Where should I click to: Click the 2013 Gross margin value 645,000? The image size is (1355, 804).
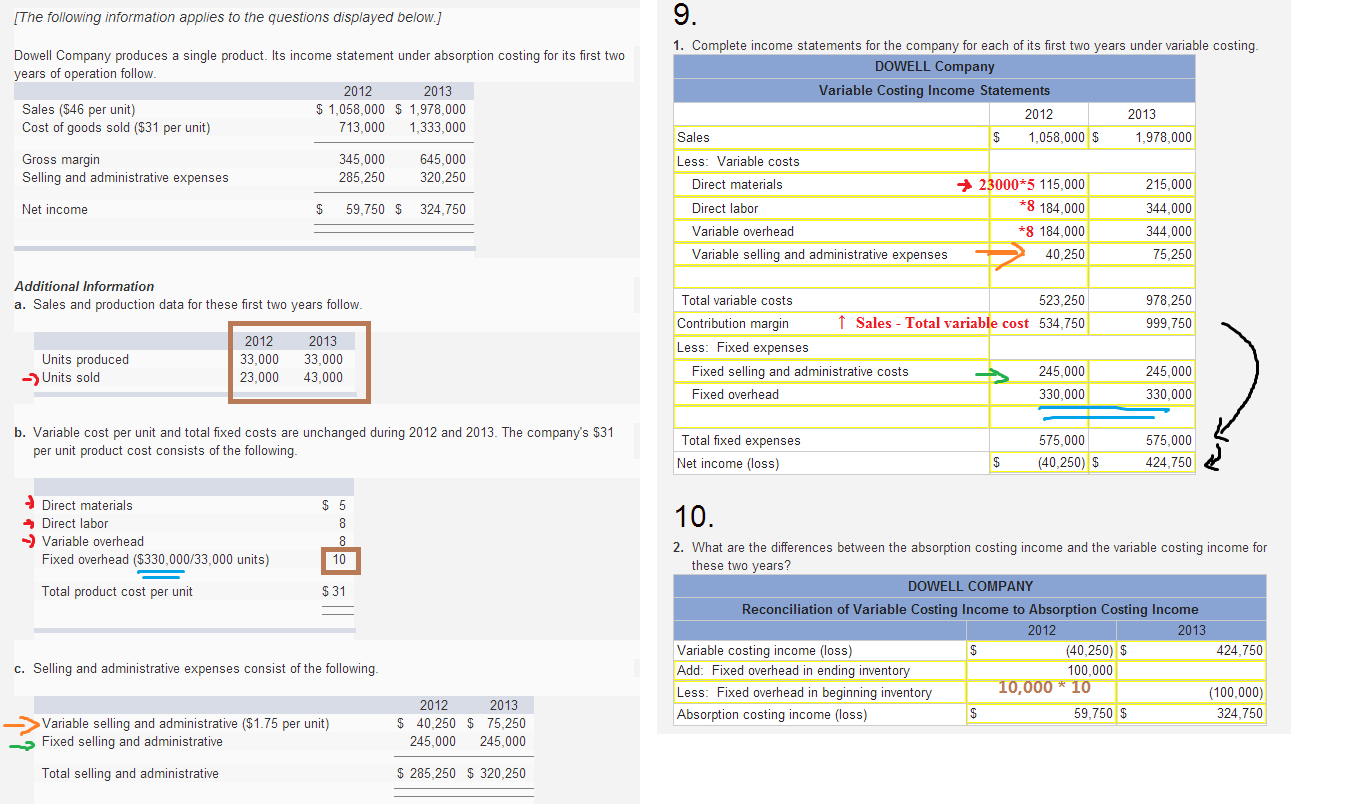[x=443, y=159]
